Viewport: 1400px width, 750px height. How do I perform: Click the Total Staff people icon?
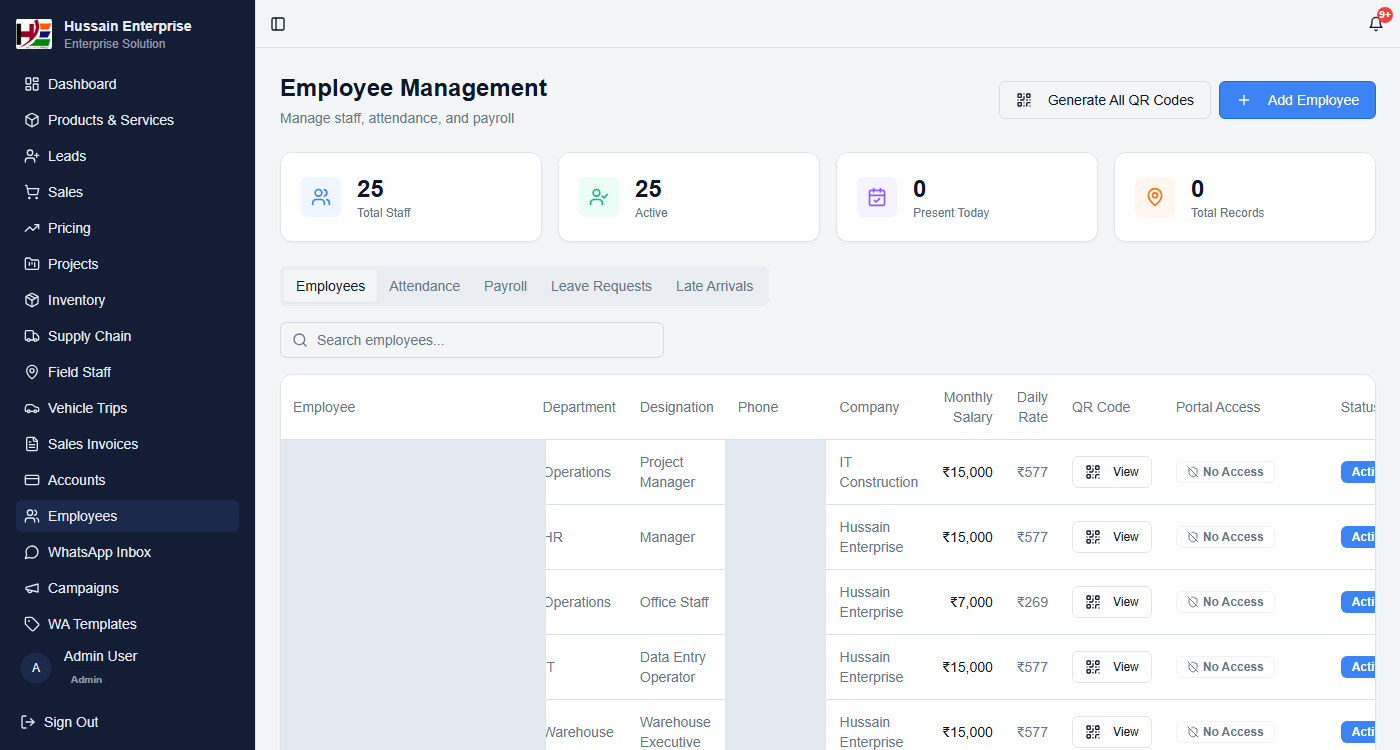click(x=321, y=197)
